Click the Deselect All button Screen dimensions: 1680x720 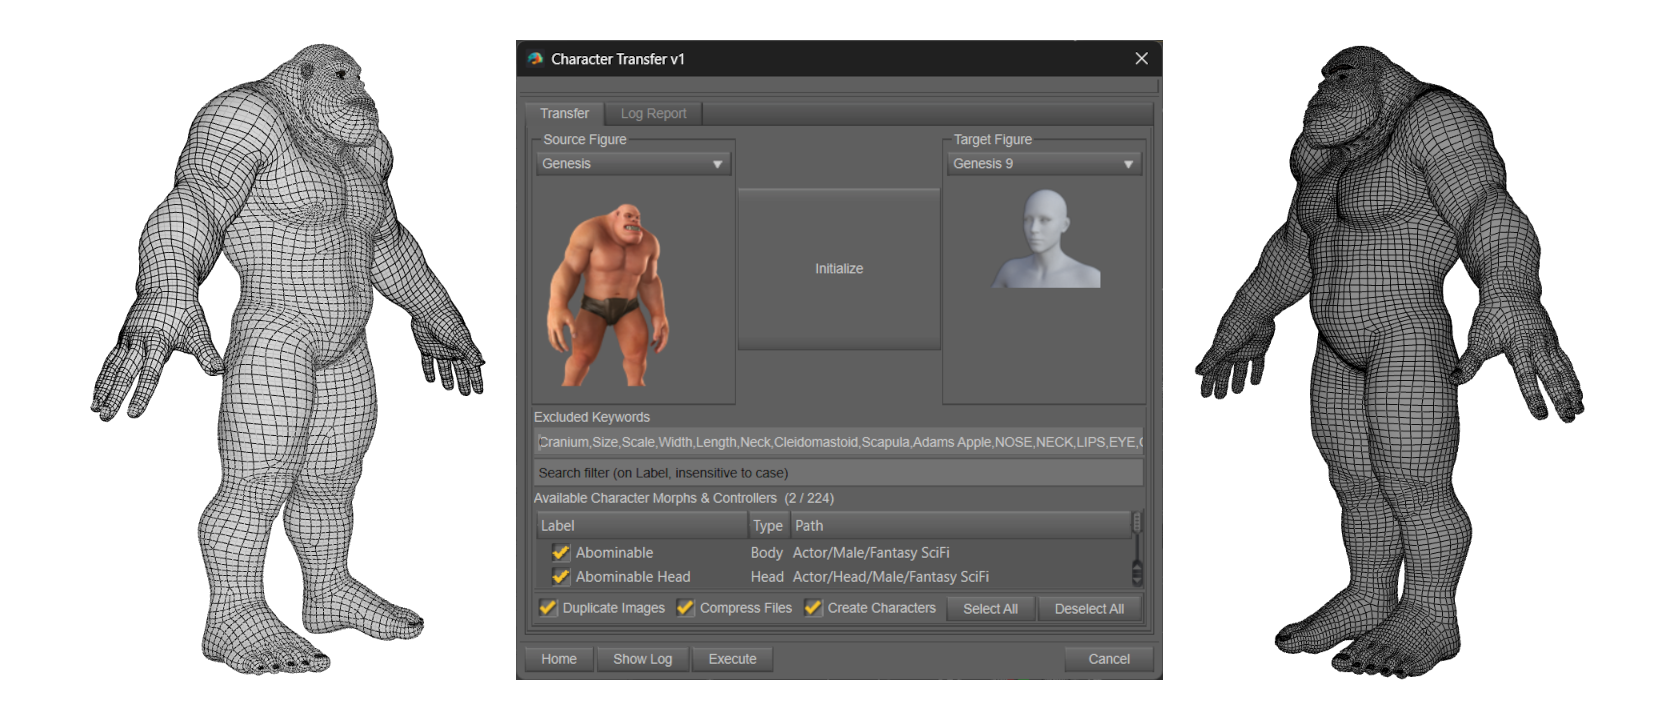[x=1089, y=609]
